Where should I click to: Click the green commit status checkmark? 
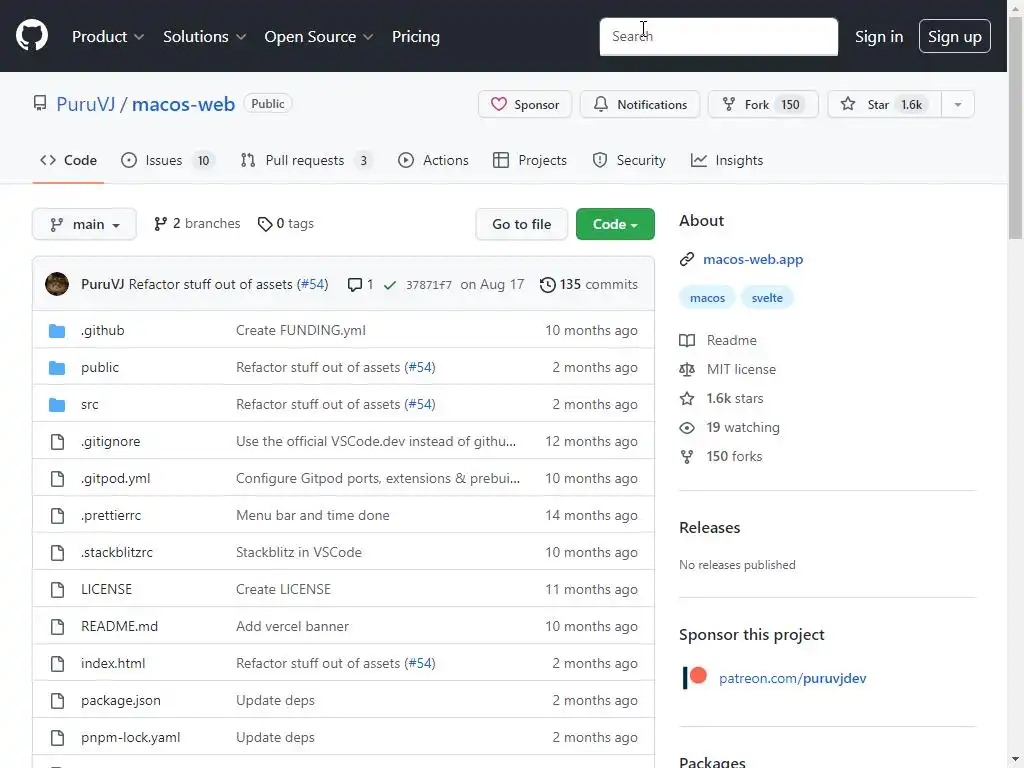[390, 285]
